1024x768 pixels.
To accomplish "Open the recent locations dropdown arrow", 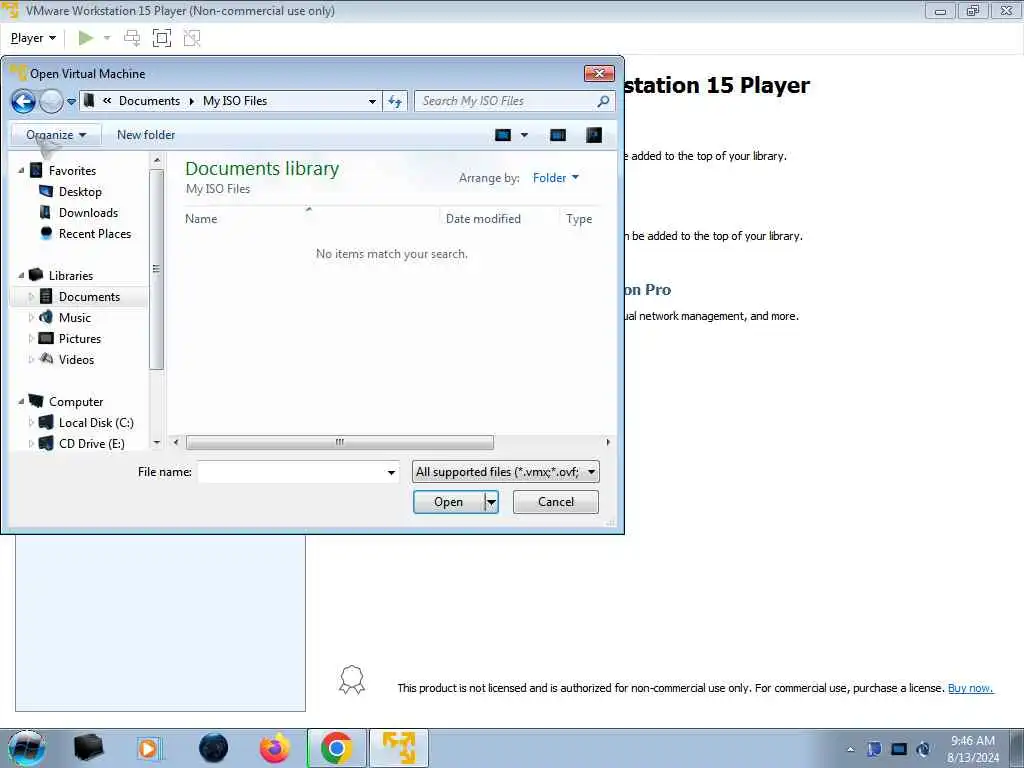I will coord(71,102).
